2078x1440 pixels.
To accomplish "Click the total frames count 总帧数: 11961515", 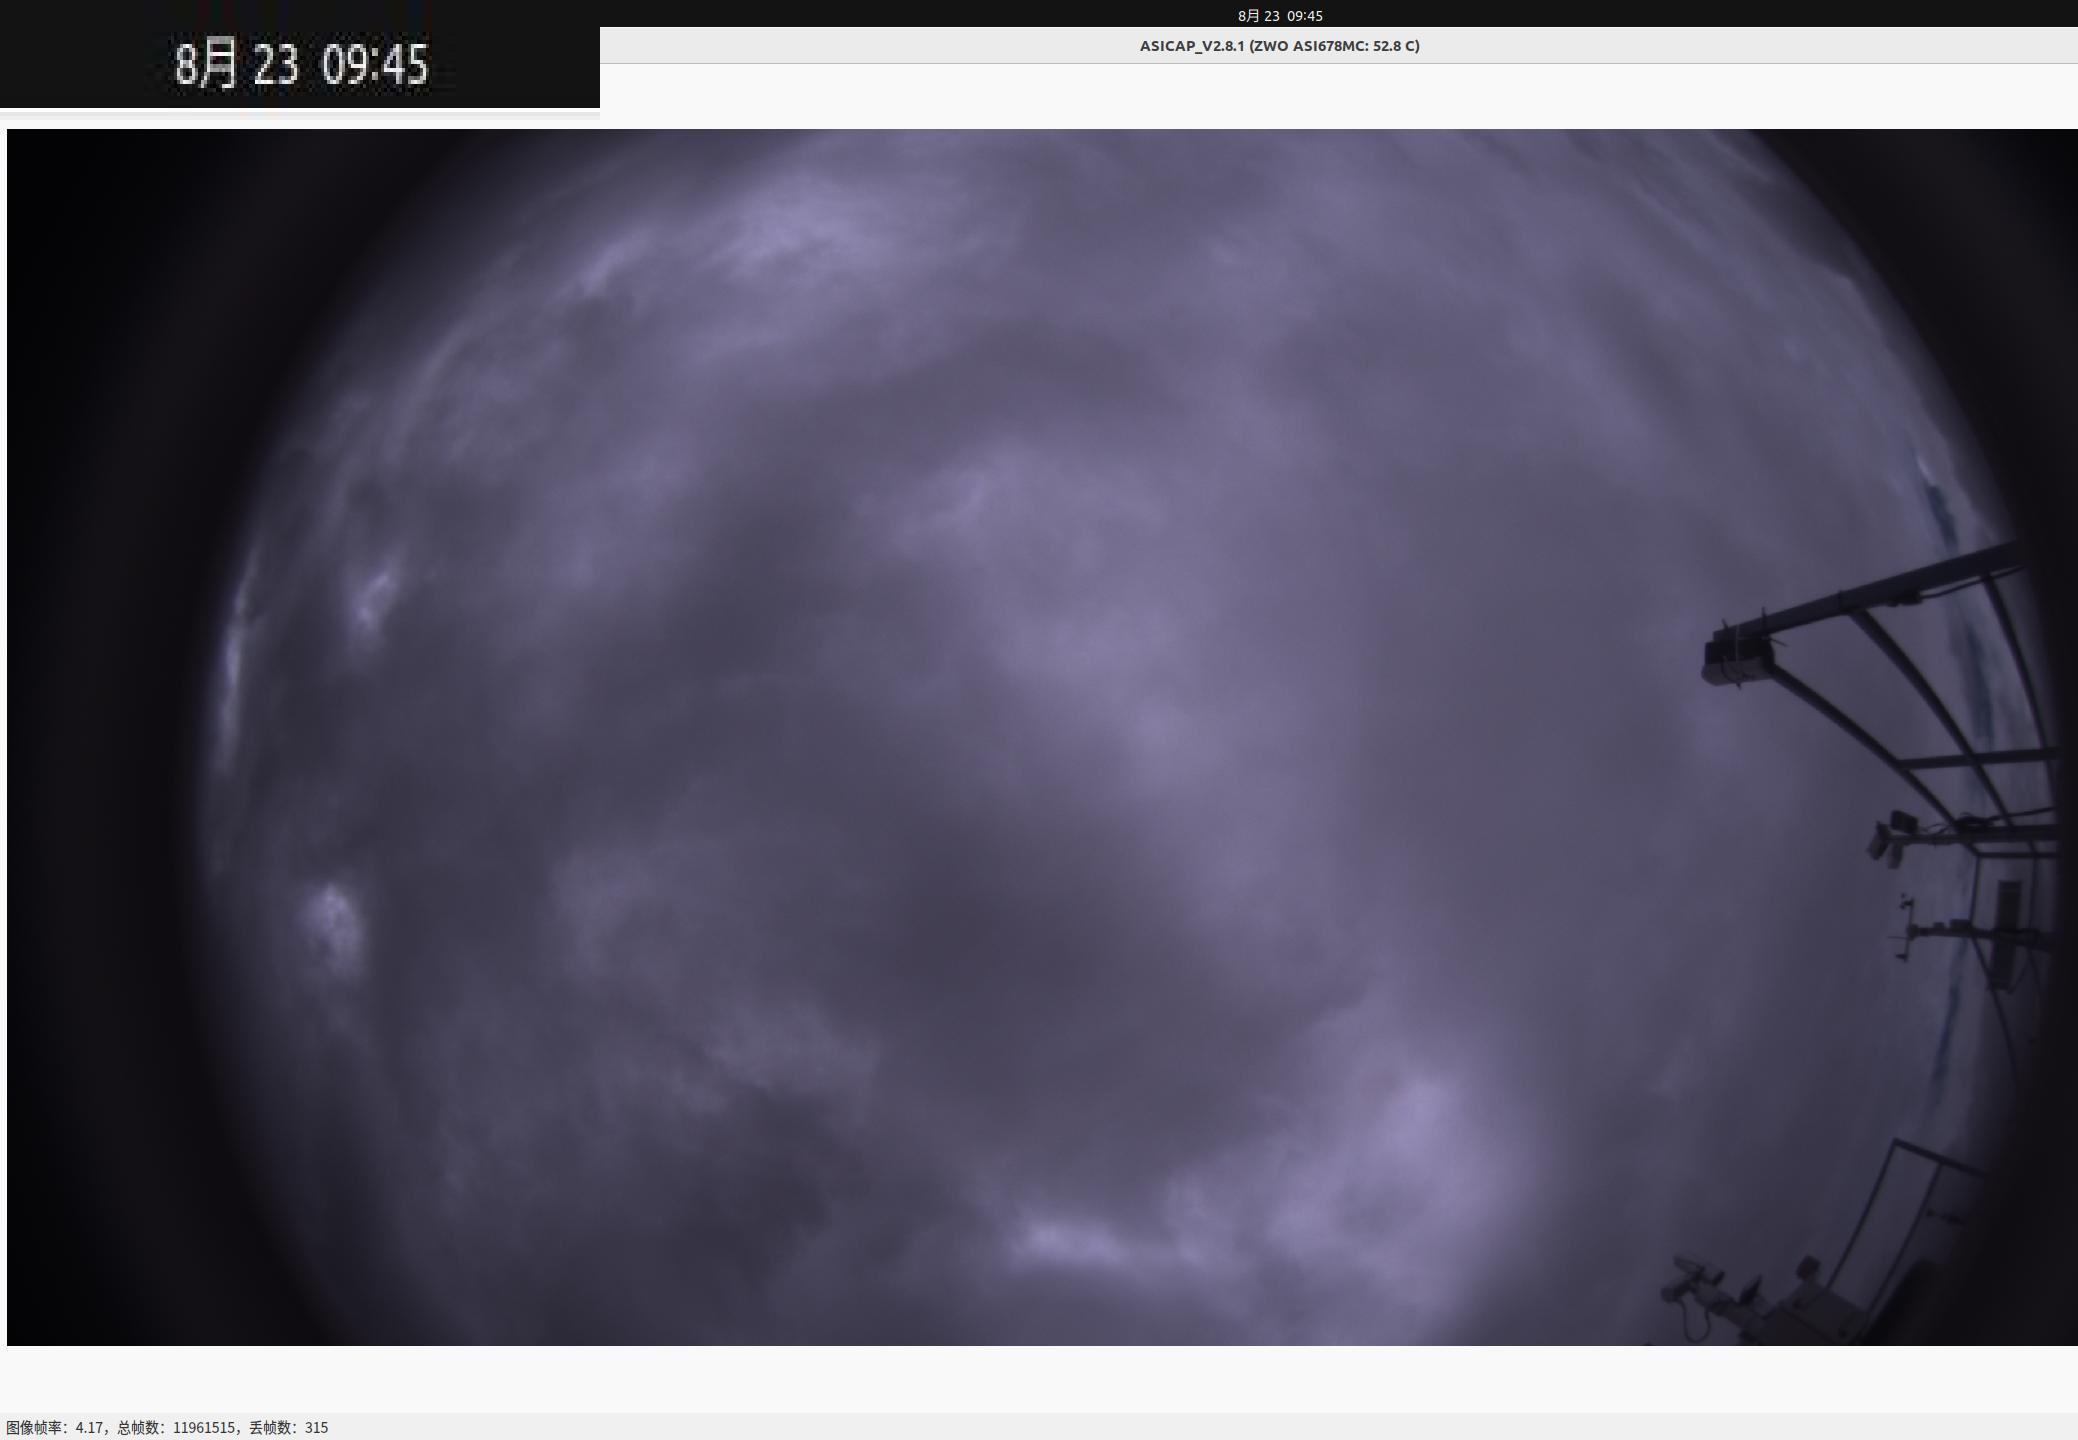I will click(177, 1428).
